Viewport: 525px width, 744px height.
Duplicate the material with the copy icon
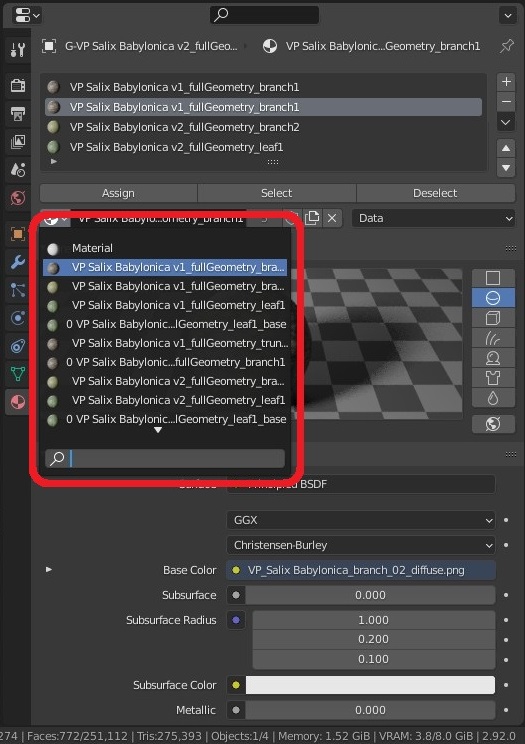tap(312, 218)
